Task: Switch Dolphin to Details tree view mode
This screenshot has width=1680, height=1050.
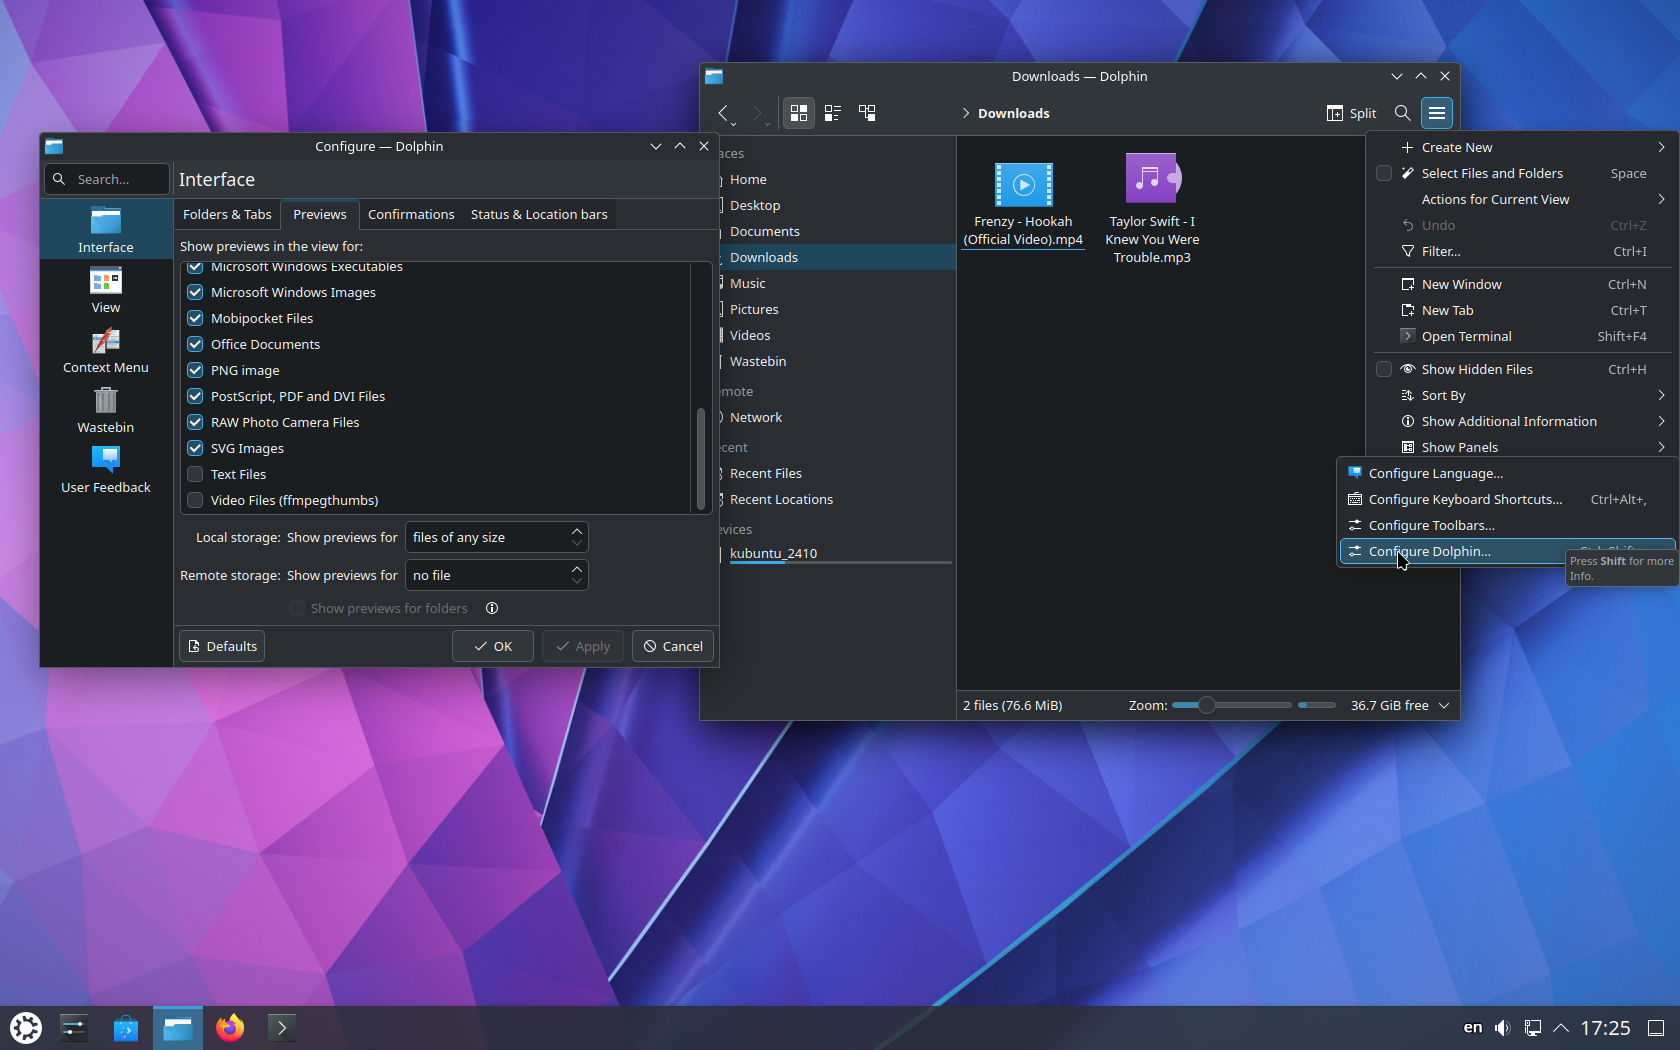Action: pyautogui.click(x=867, y=113)
